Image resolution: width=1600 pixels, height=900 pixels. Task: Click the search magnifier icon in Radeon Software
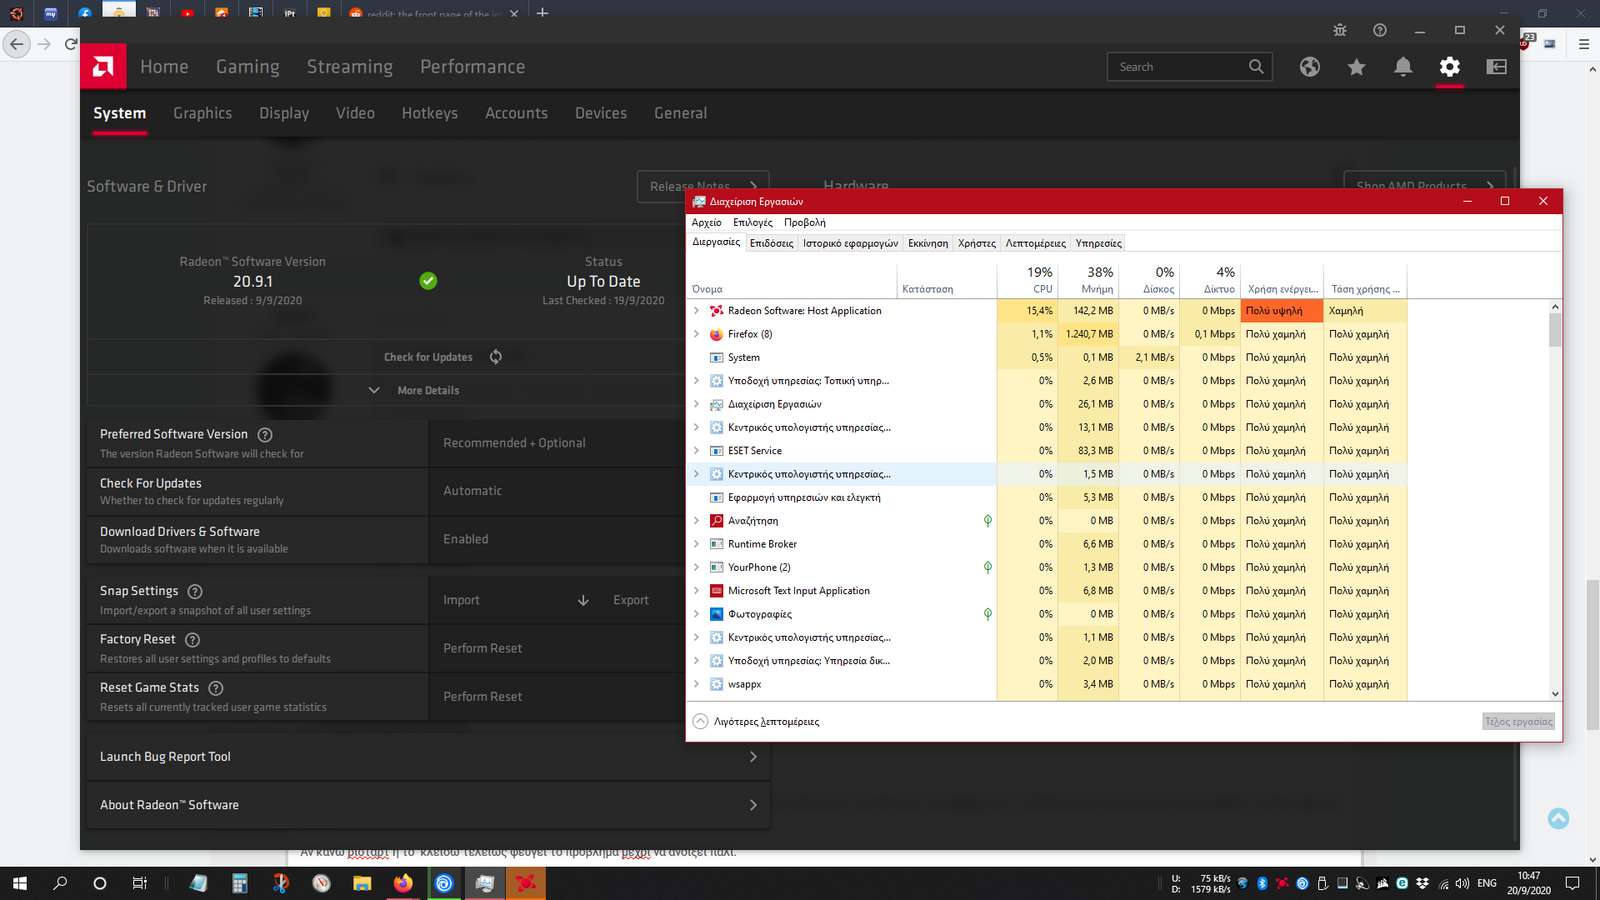click(1256, 67)
